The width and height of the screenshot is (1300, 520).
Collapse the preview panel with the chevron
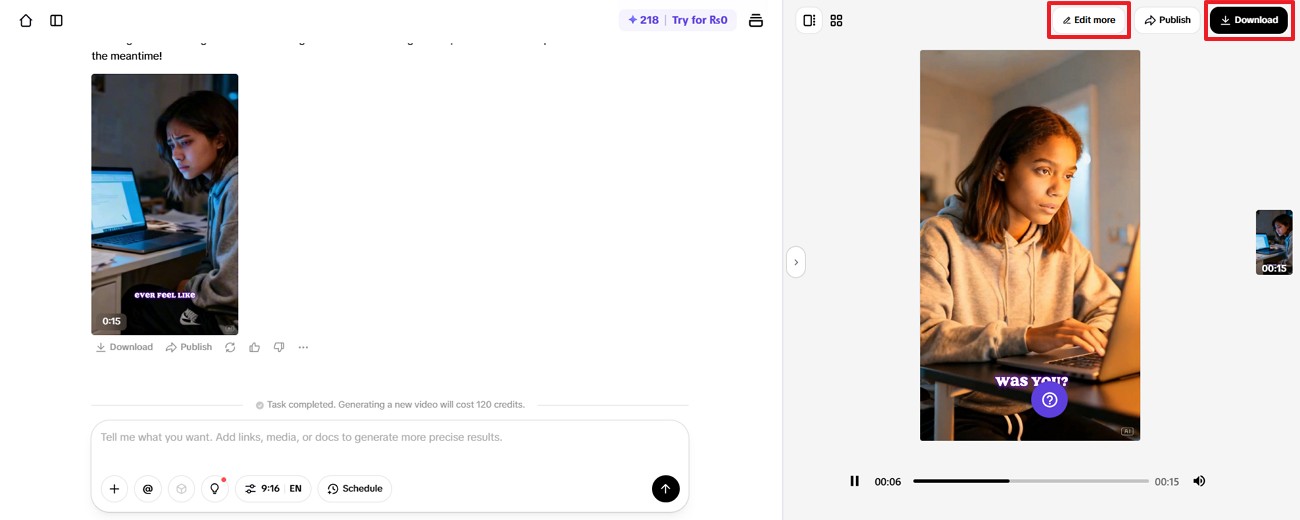pyautogui.click(x=796, y=262)
